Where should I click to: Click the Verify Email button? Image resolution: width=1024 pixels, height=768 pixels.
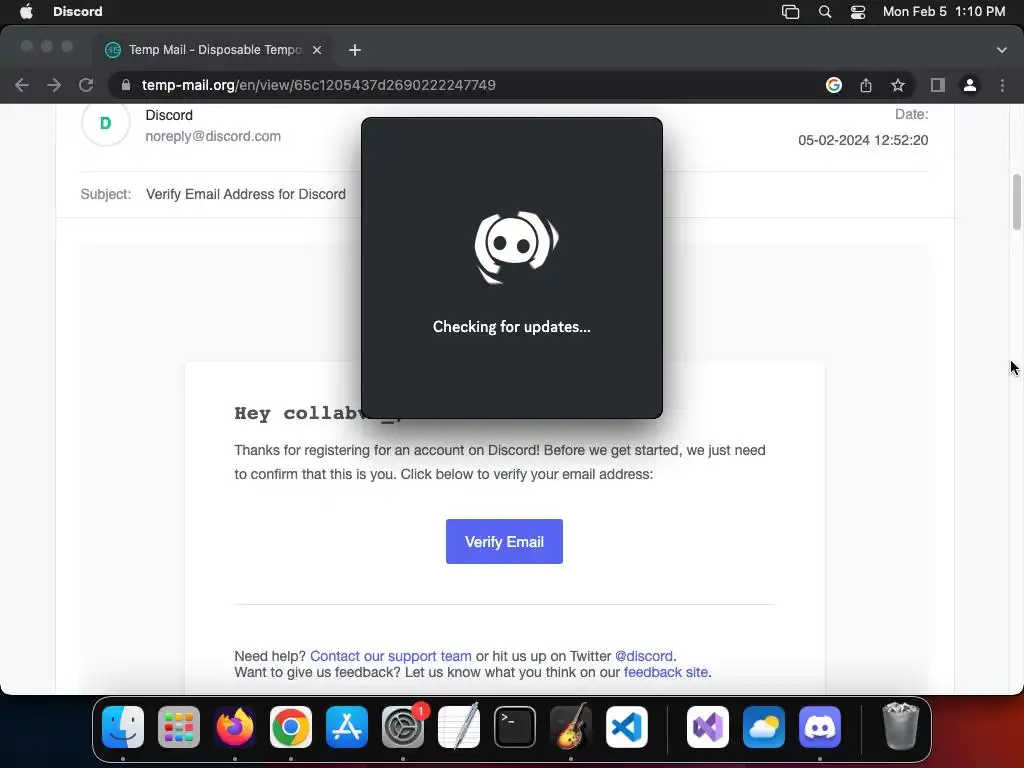tap(504, 541)
